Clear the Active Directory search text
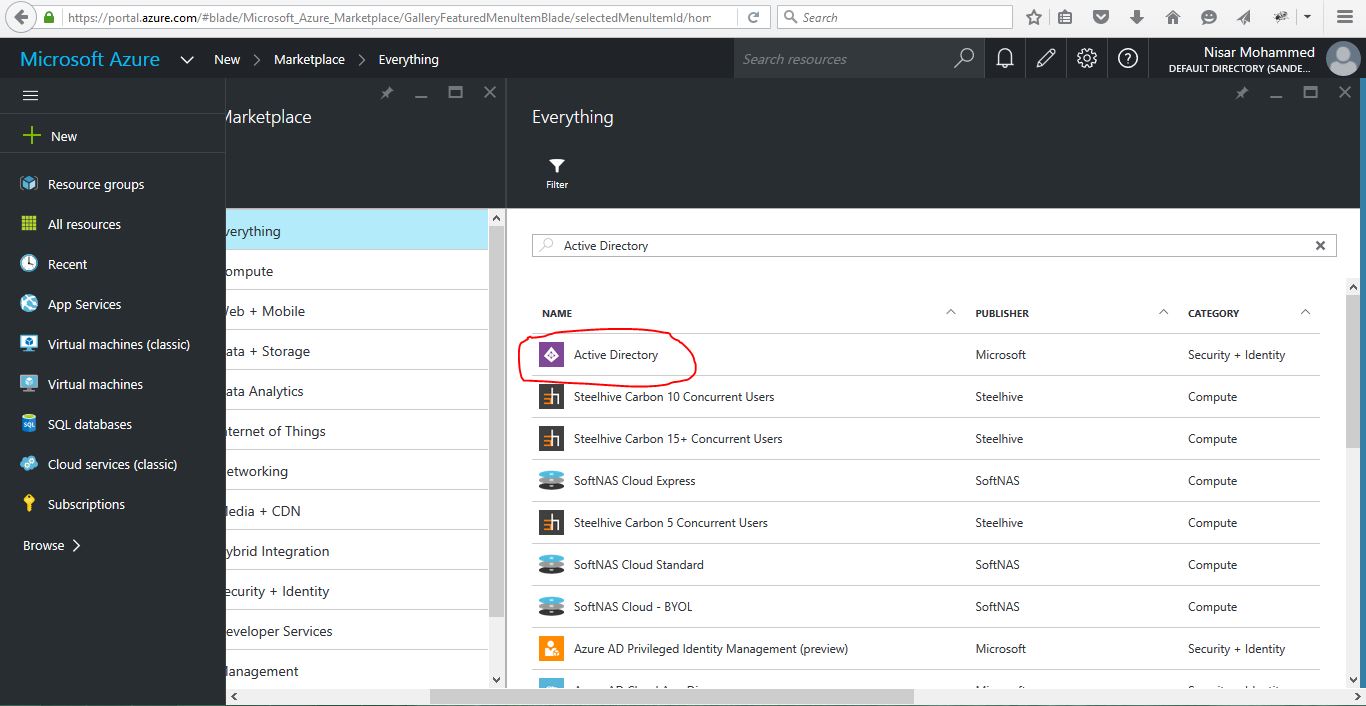 tap(1320, 245)
